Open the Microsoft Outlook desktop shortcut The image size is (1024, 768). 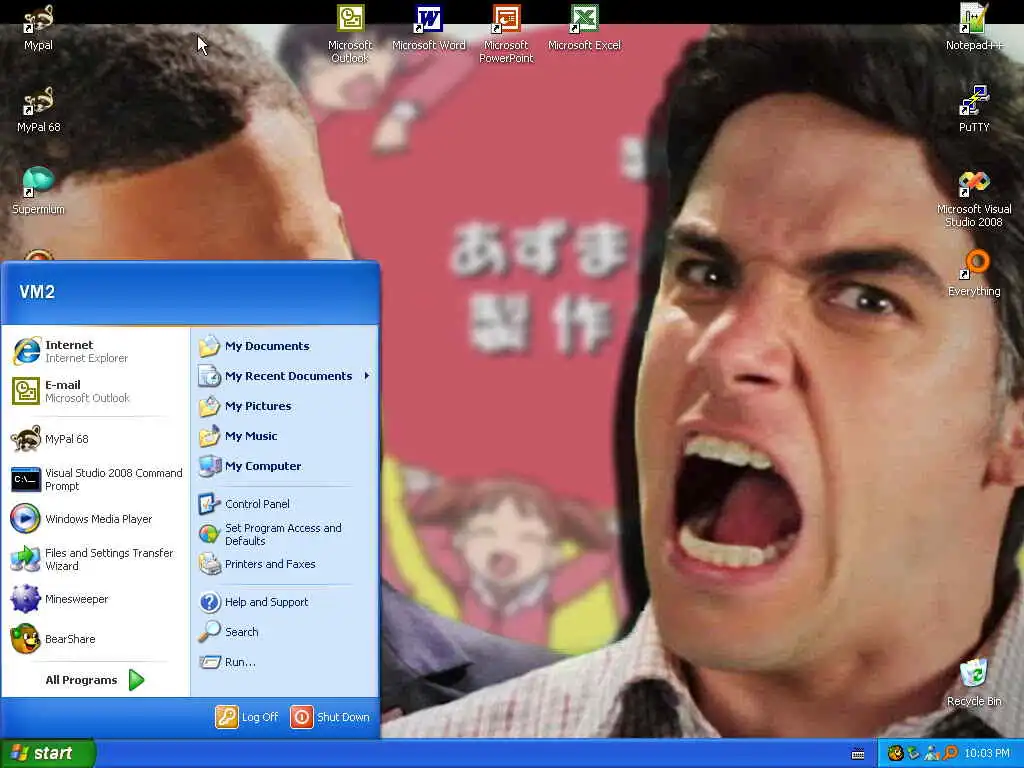[x=350, y=34]
